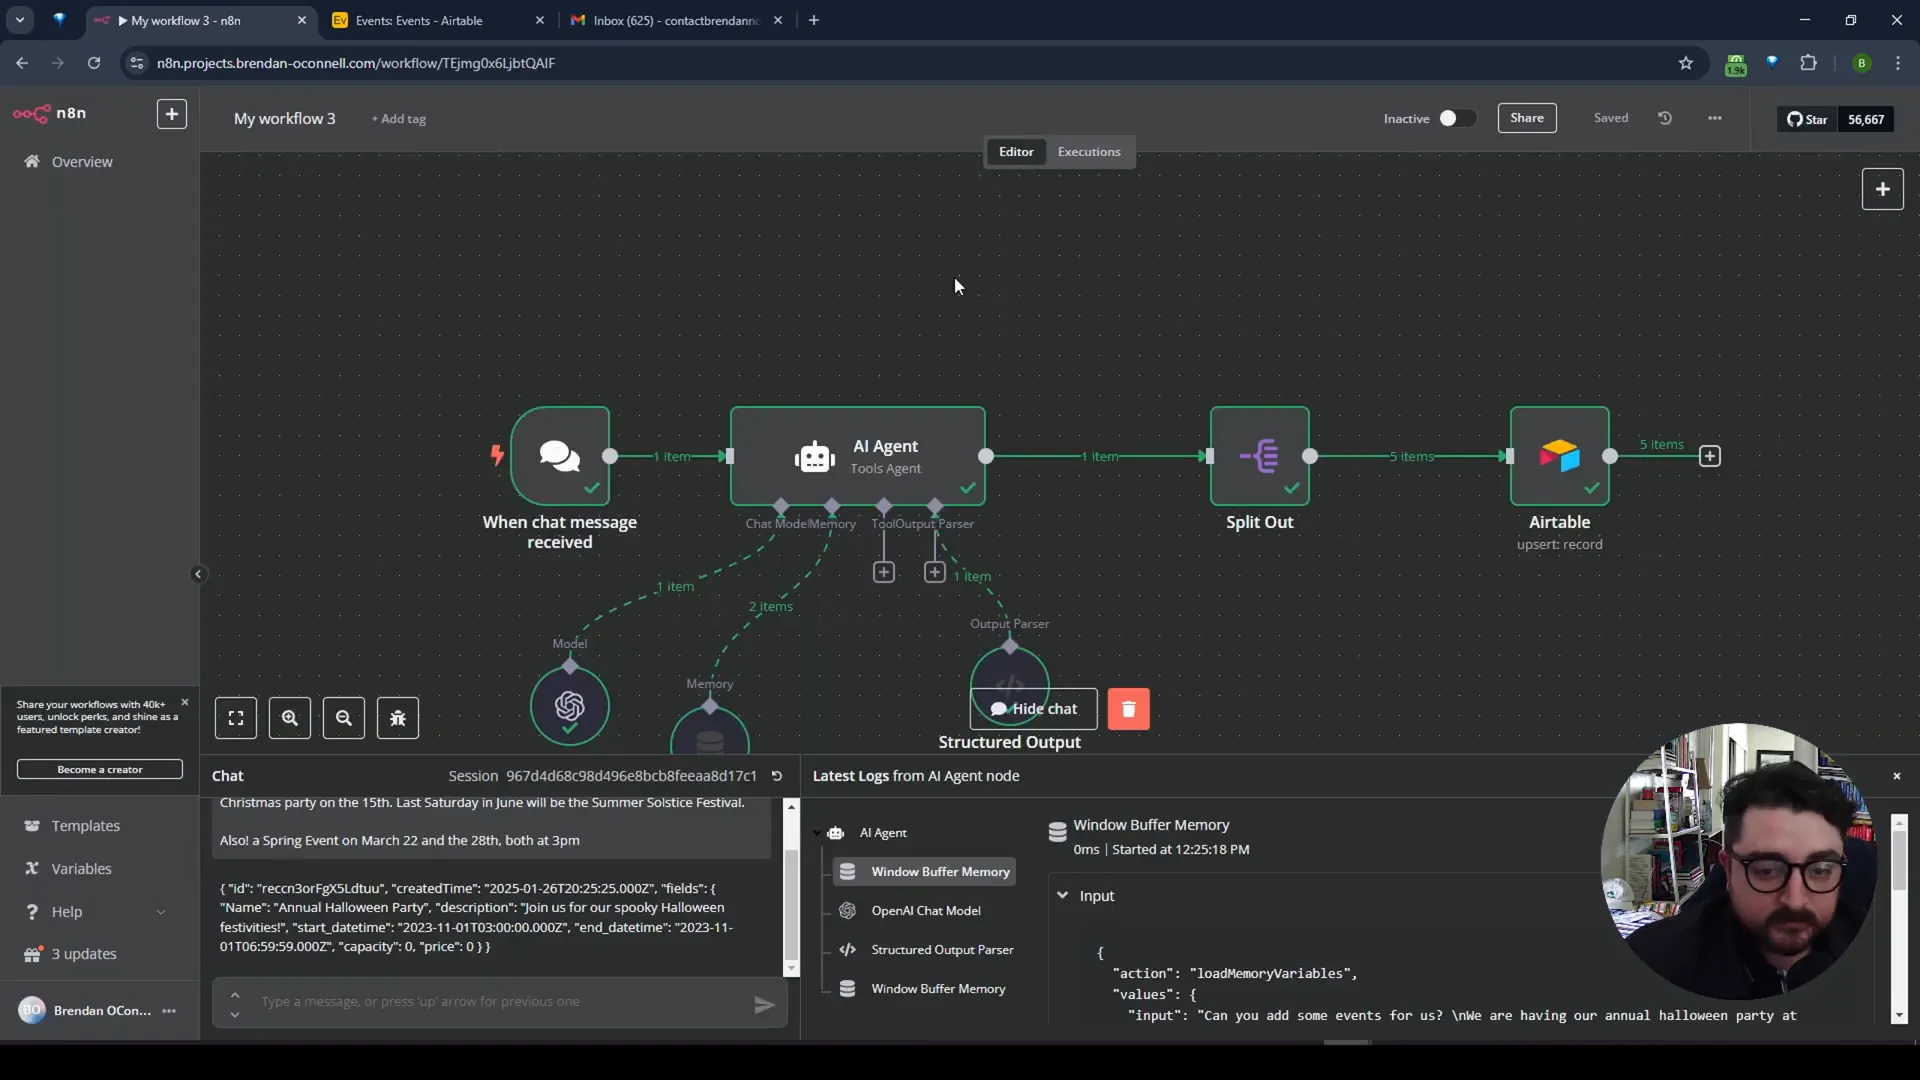Add a node after the Airtable output
Image resolution: width=1920 pixels, height=1080 pixels.
1710,456
